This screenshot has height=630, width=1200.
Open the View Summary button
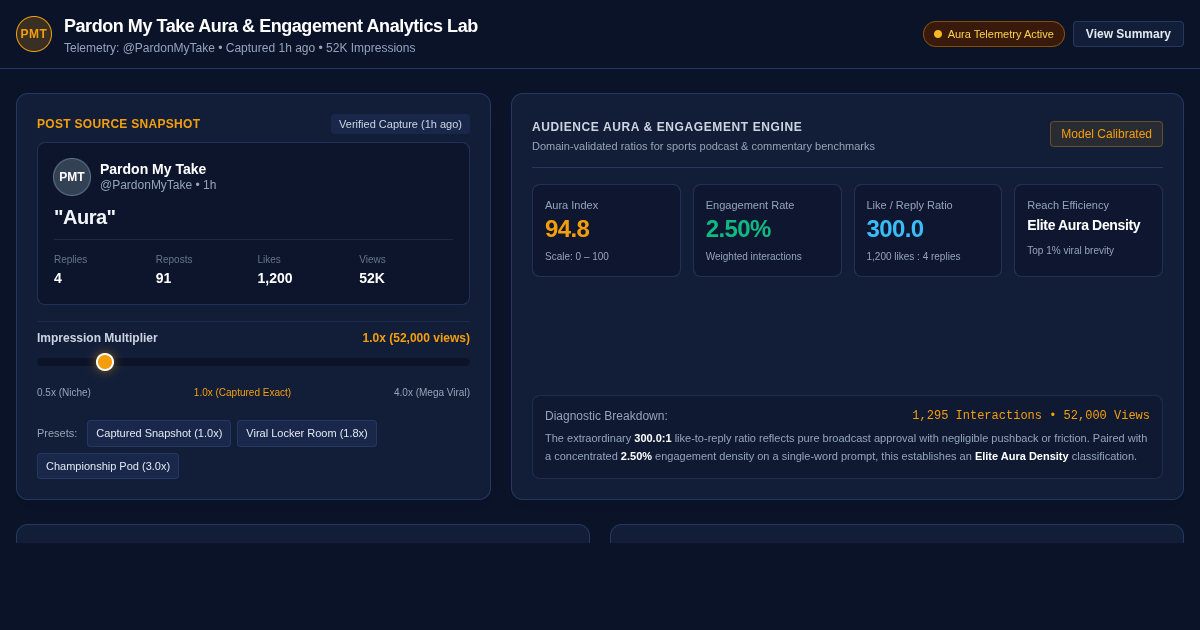tap(1128, 34)
